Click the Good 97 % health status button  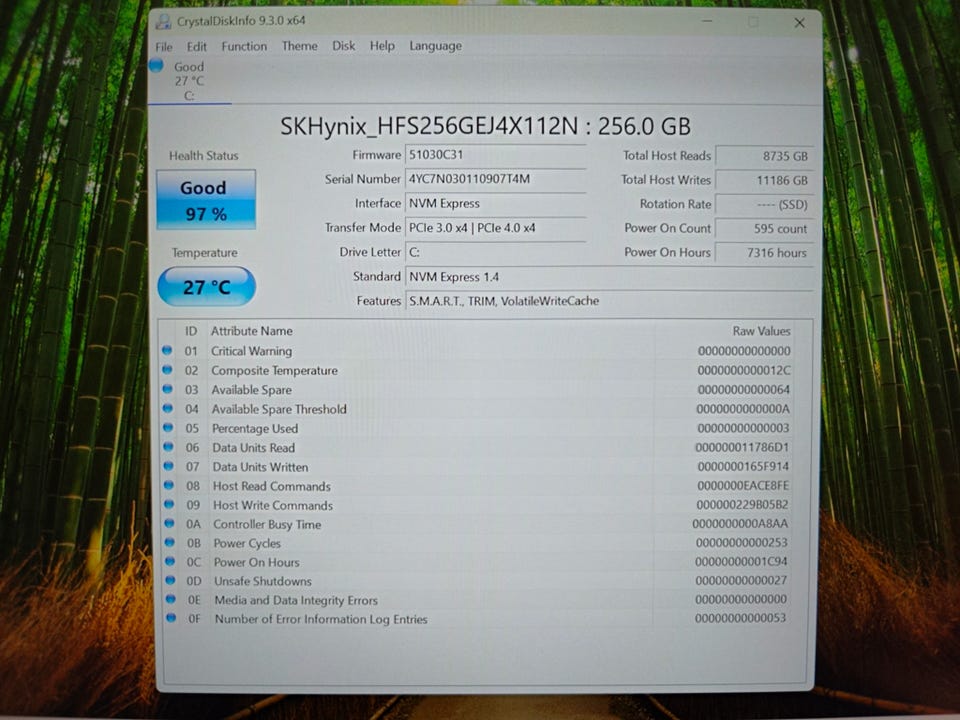[206, 200]
